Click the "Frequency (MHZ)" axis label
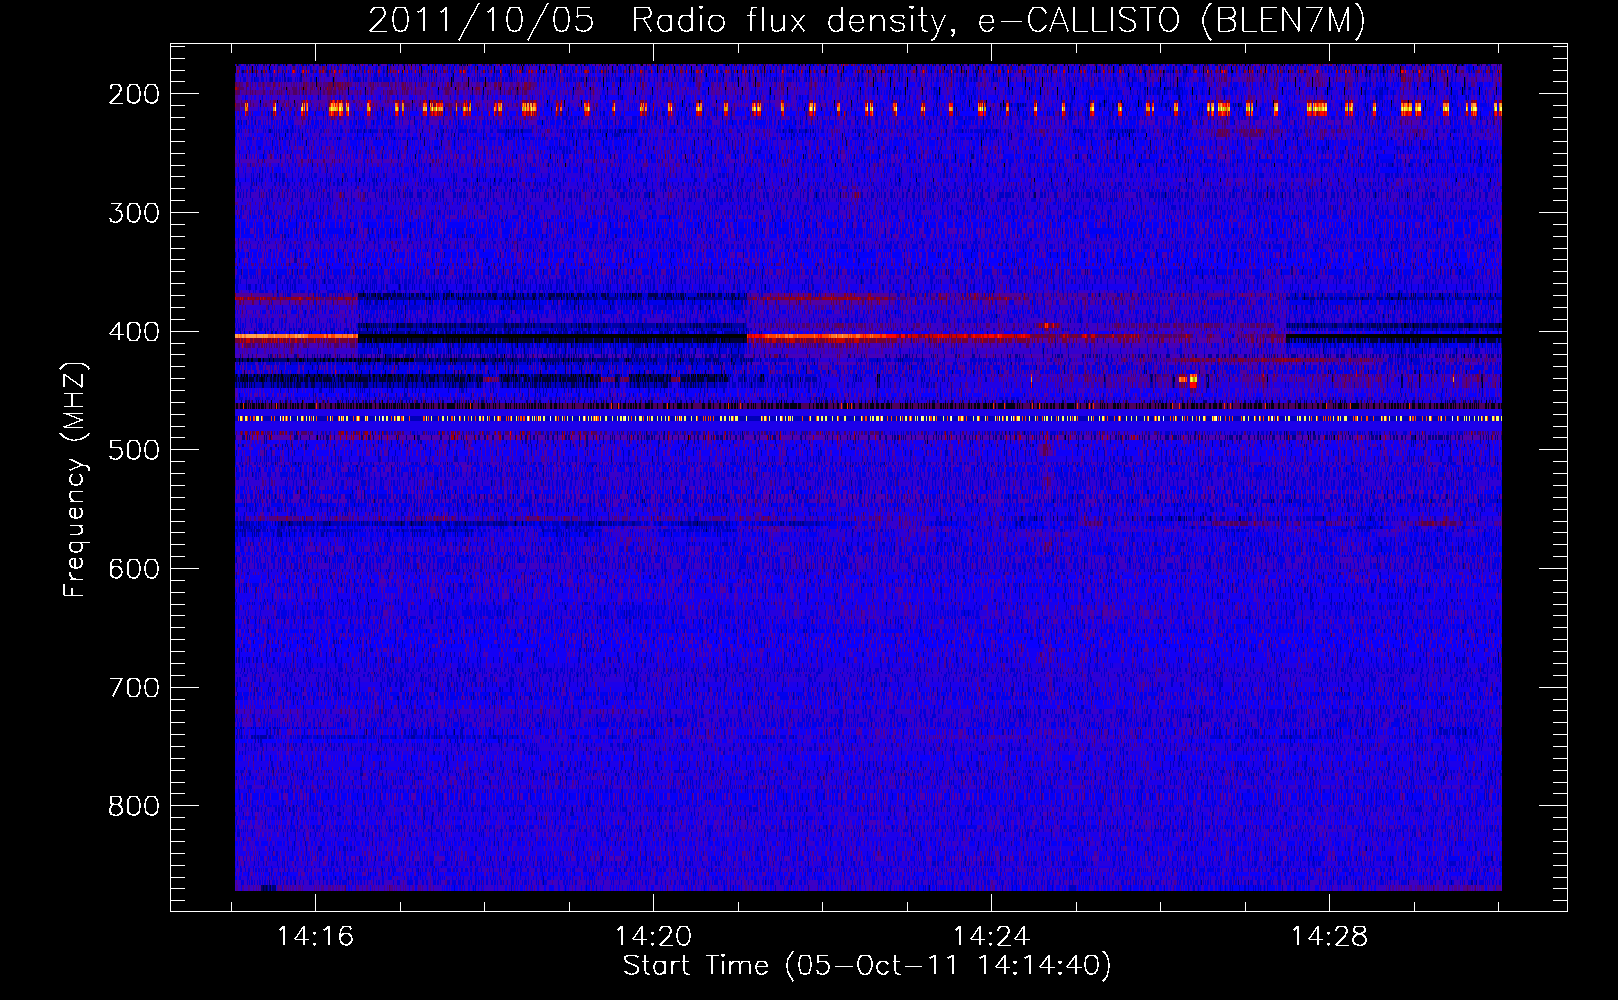 pos(75,479)
